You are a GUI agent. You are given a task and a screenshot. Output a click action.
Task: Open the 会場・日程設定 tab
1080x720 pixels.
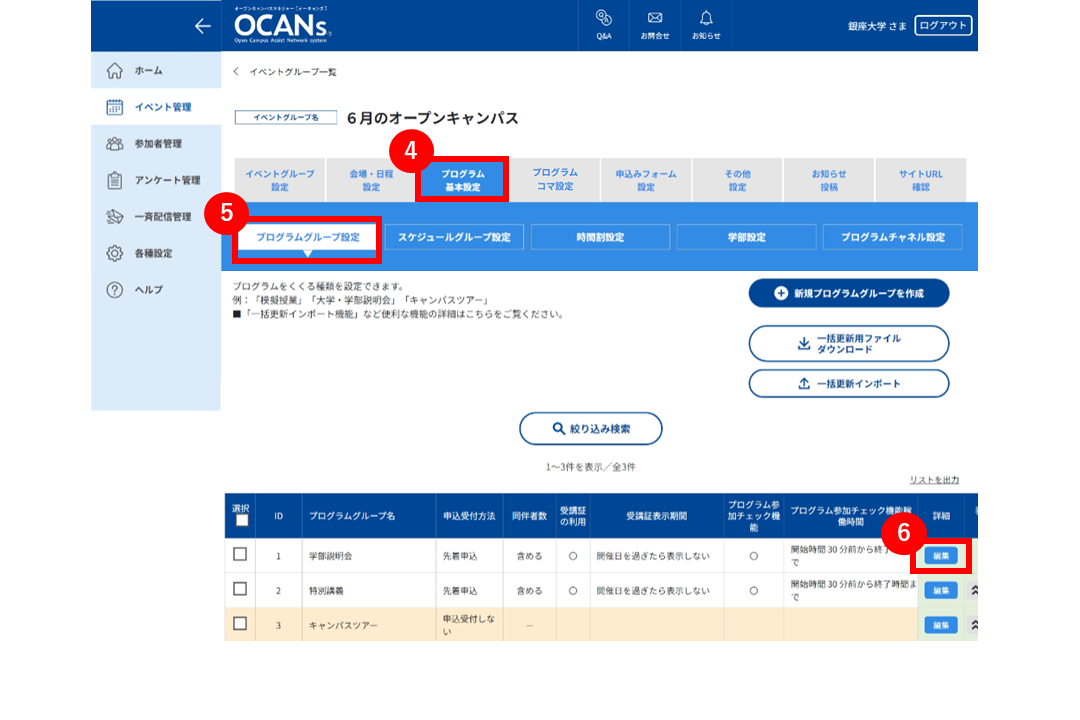371,180
